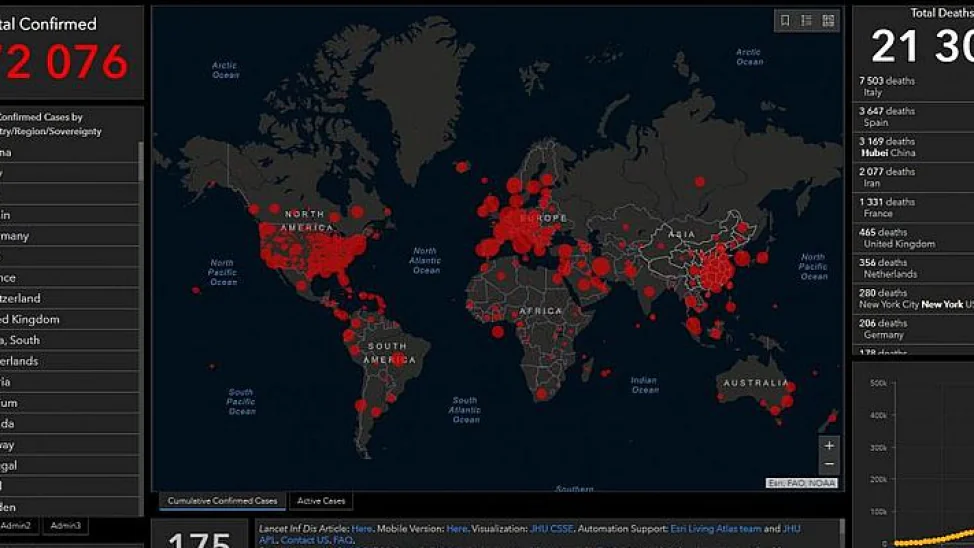Follow the JHU CSSE link
This screenshot has width=974, height=548.
(552, 529)
